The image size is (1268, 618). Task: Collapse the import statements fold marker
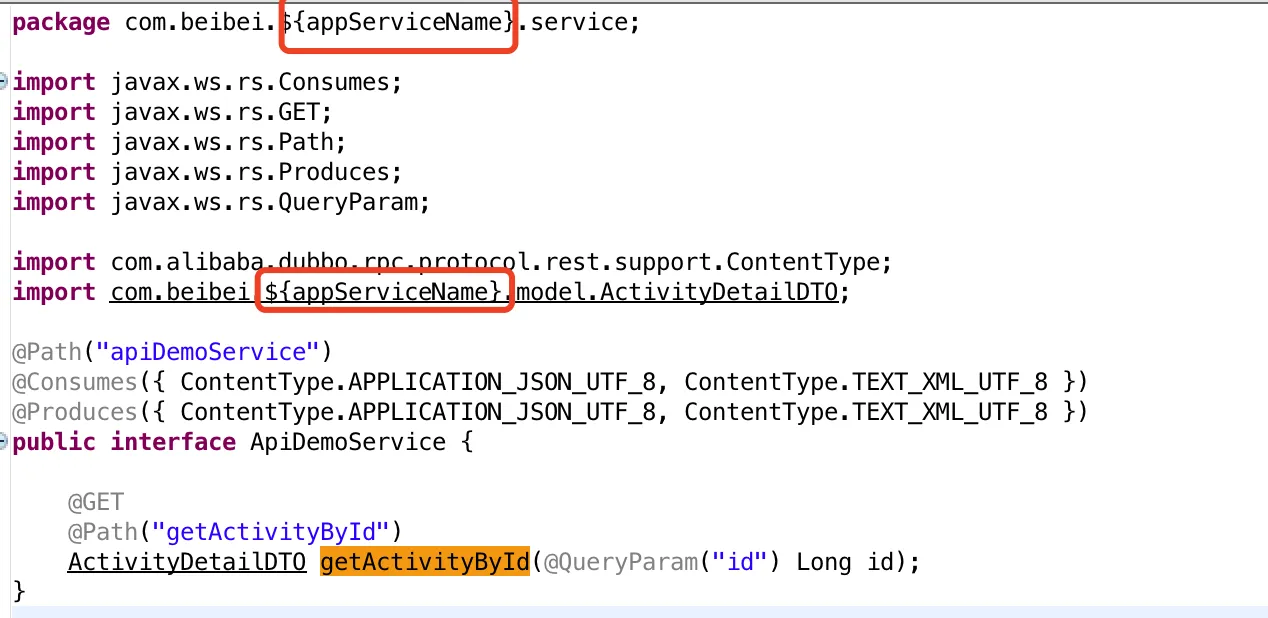(4, 82)
